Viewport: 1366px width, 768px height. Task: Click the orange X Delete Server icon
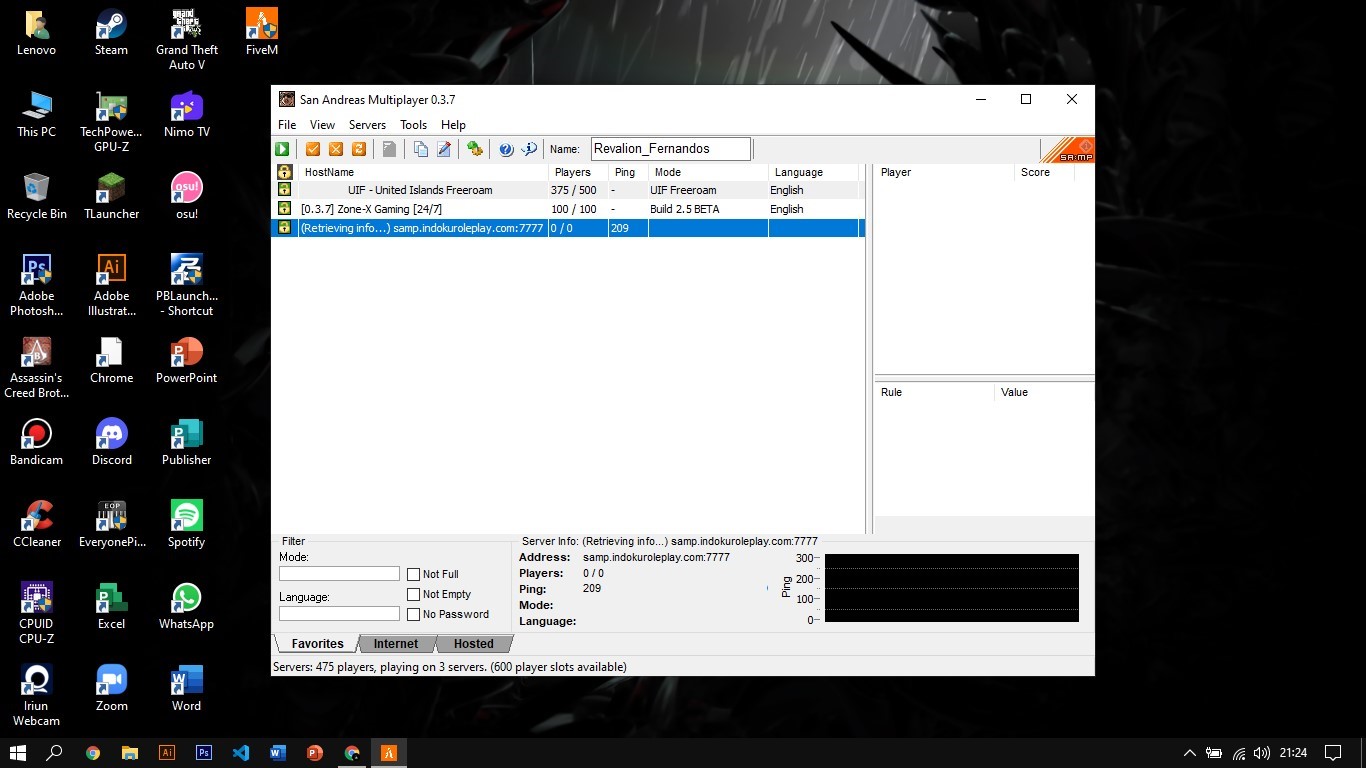[x=336, y=149]
